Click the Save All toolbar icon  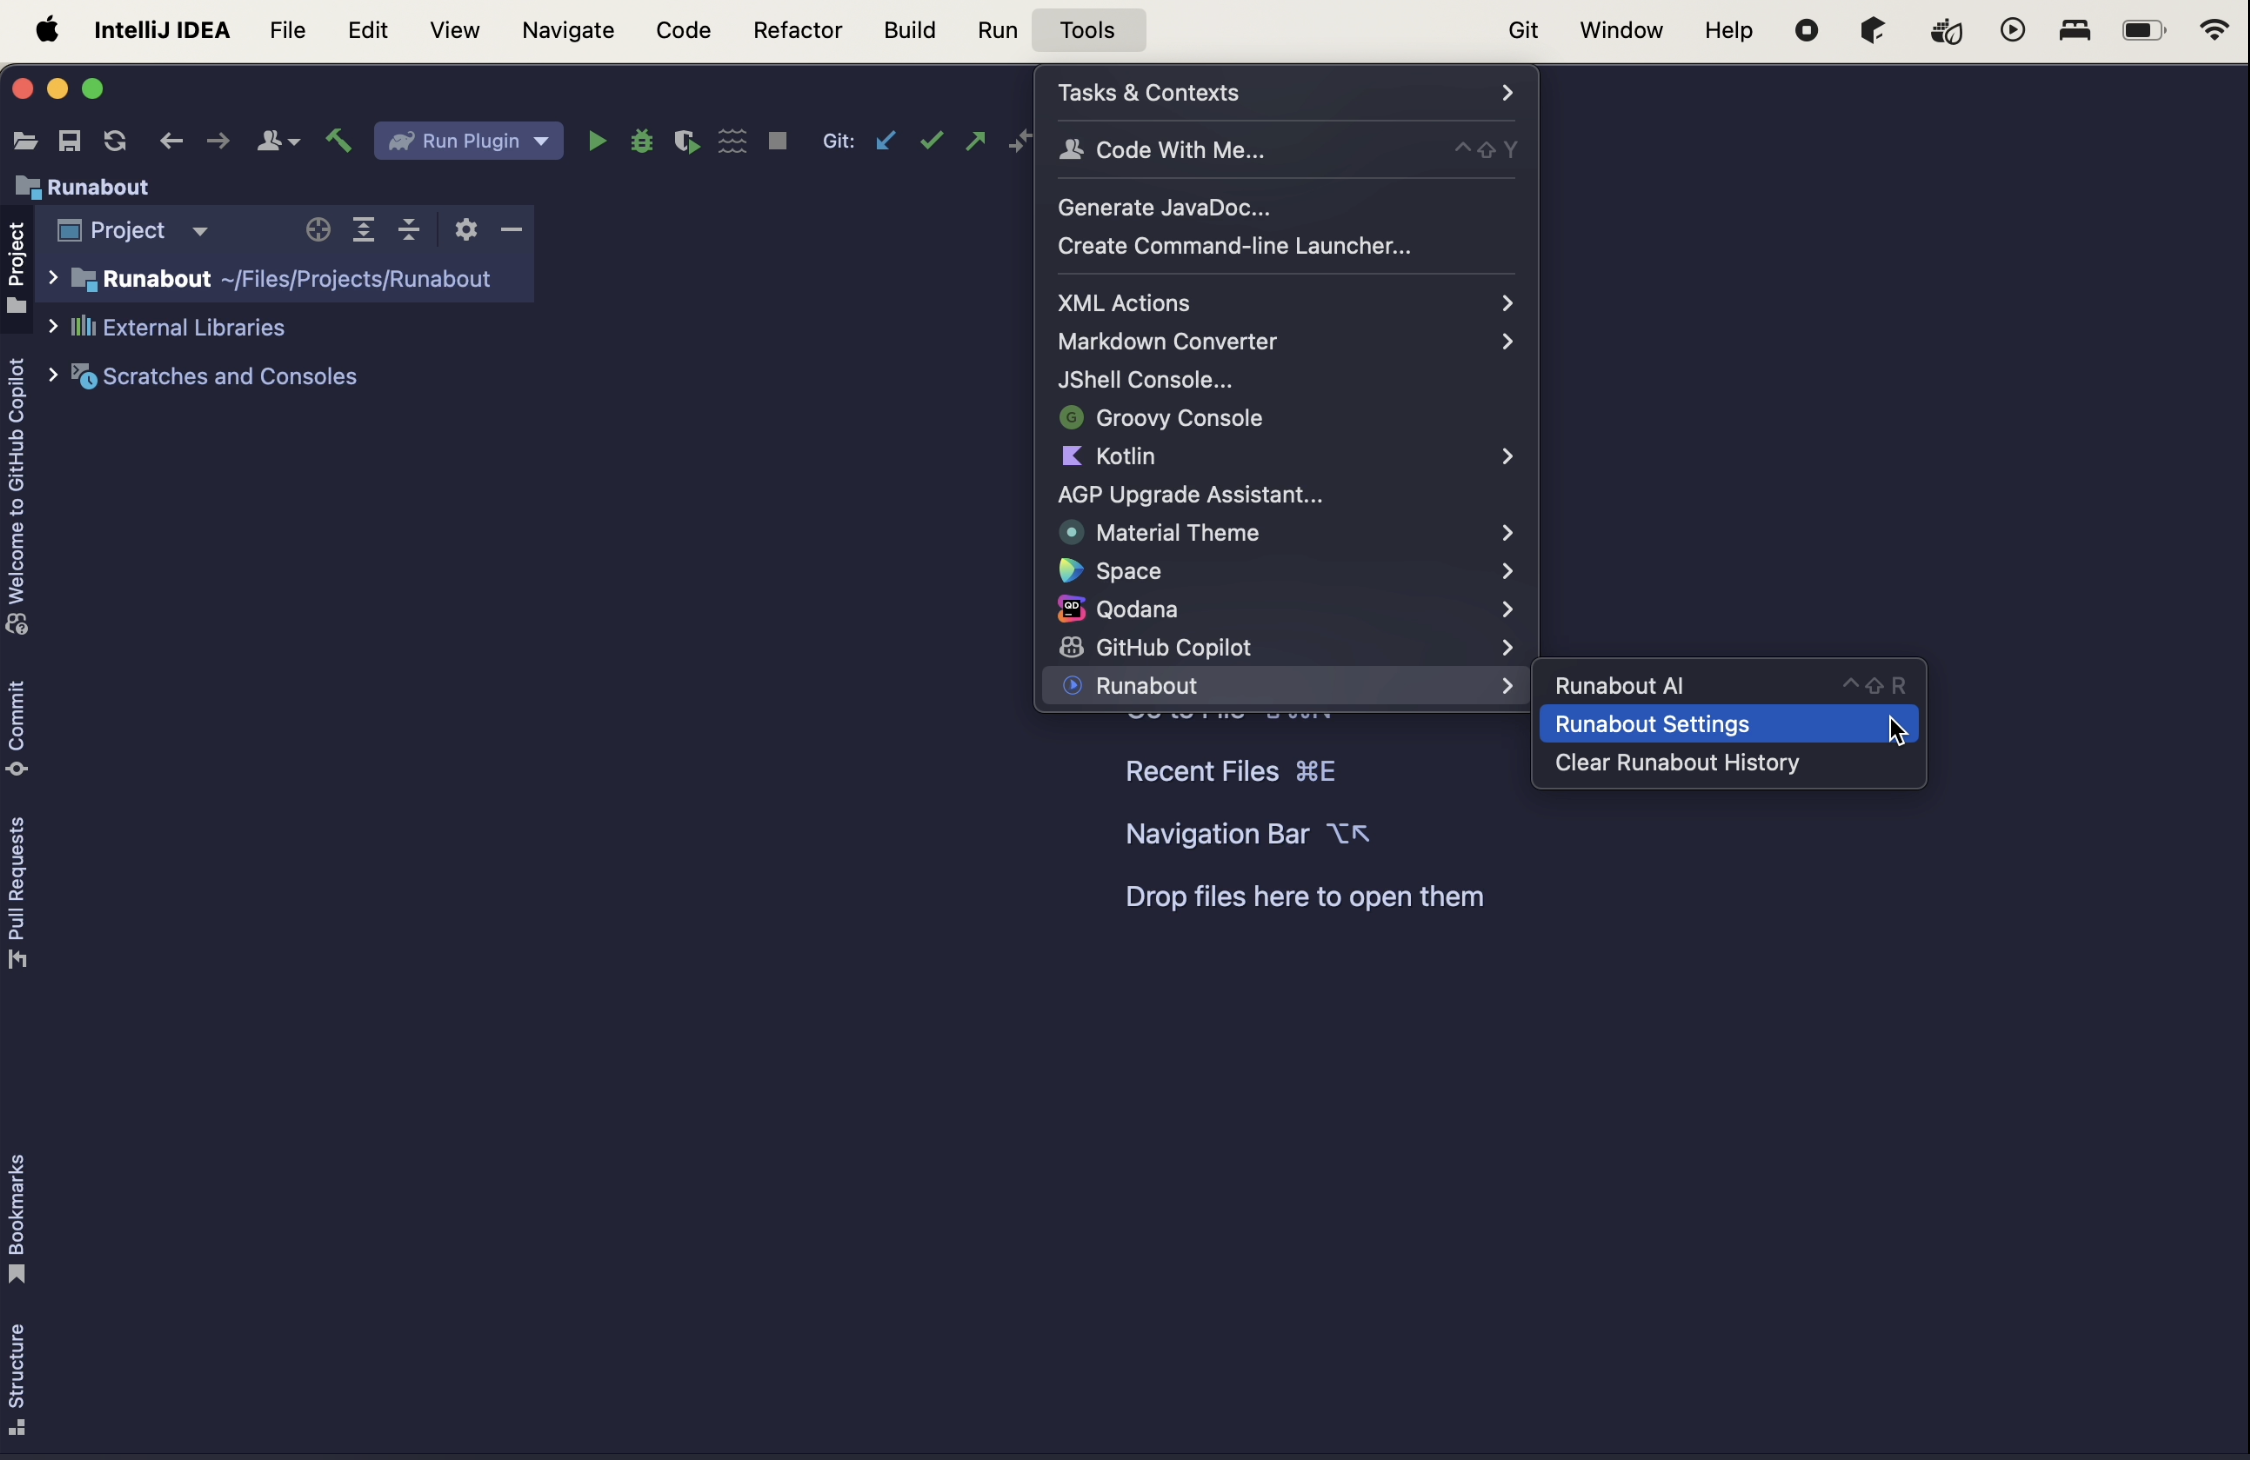69,141
